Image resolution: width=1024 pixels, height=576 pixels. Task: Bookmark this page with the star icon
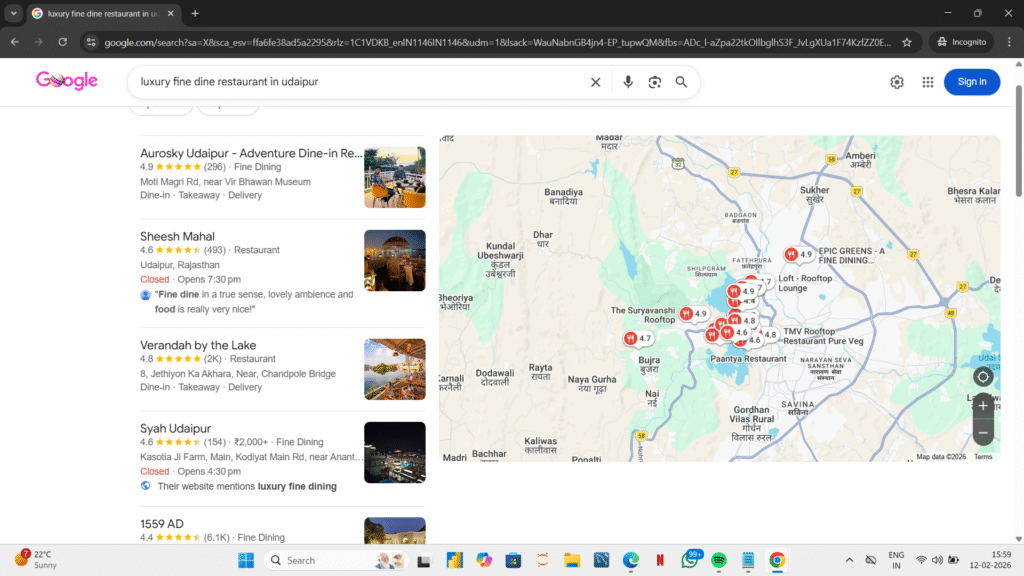pos(907,42)
